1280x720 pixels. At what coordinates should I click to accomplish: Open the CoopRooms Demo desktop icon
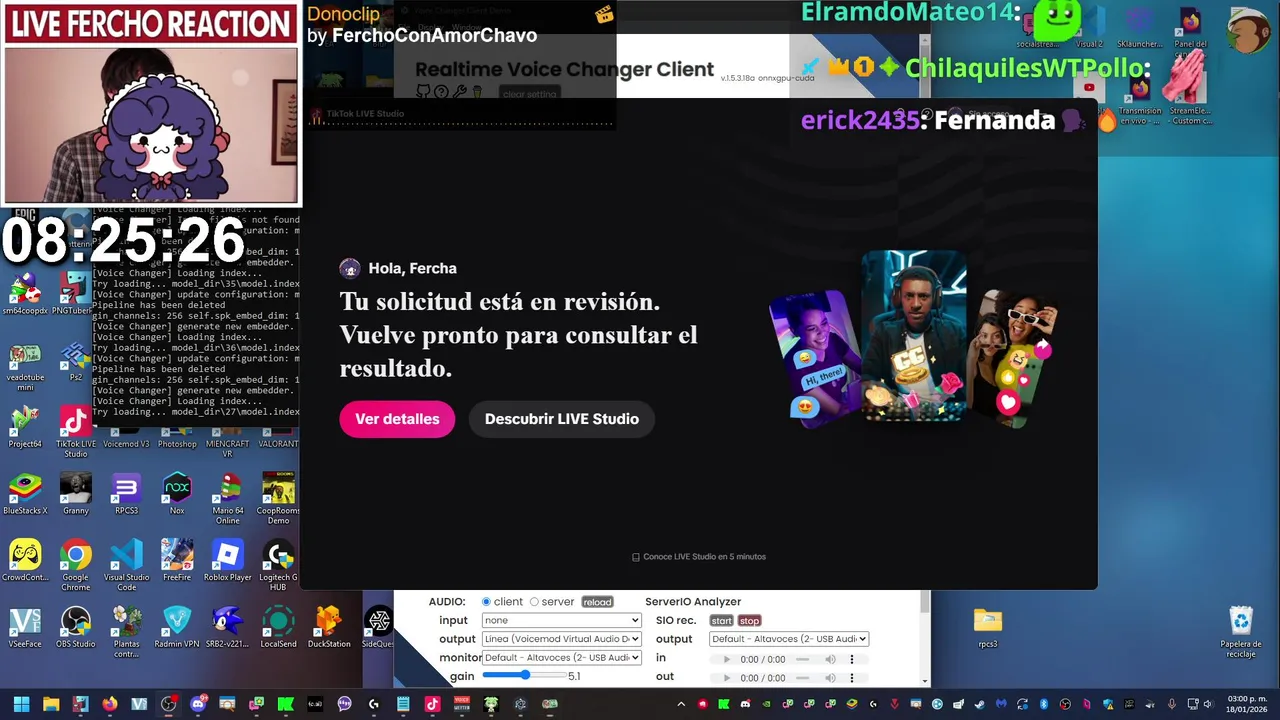point(278,498)
